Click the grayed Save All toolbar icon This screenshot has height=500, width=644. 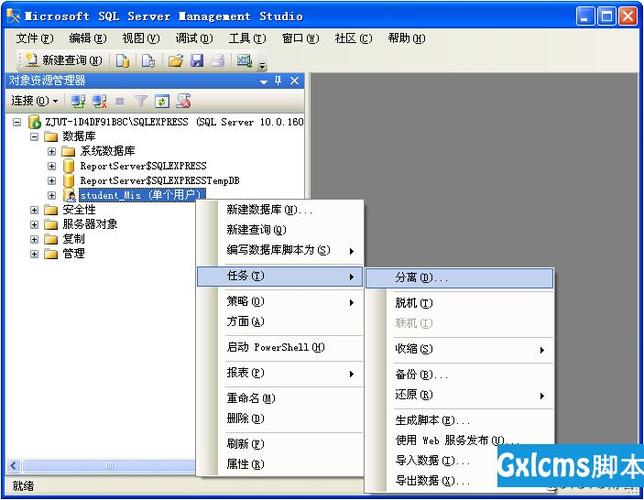click(218, 61)
